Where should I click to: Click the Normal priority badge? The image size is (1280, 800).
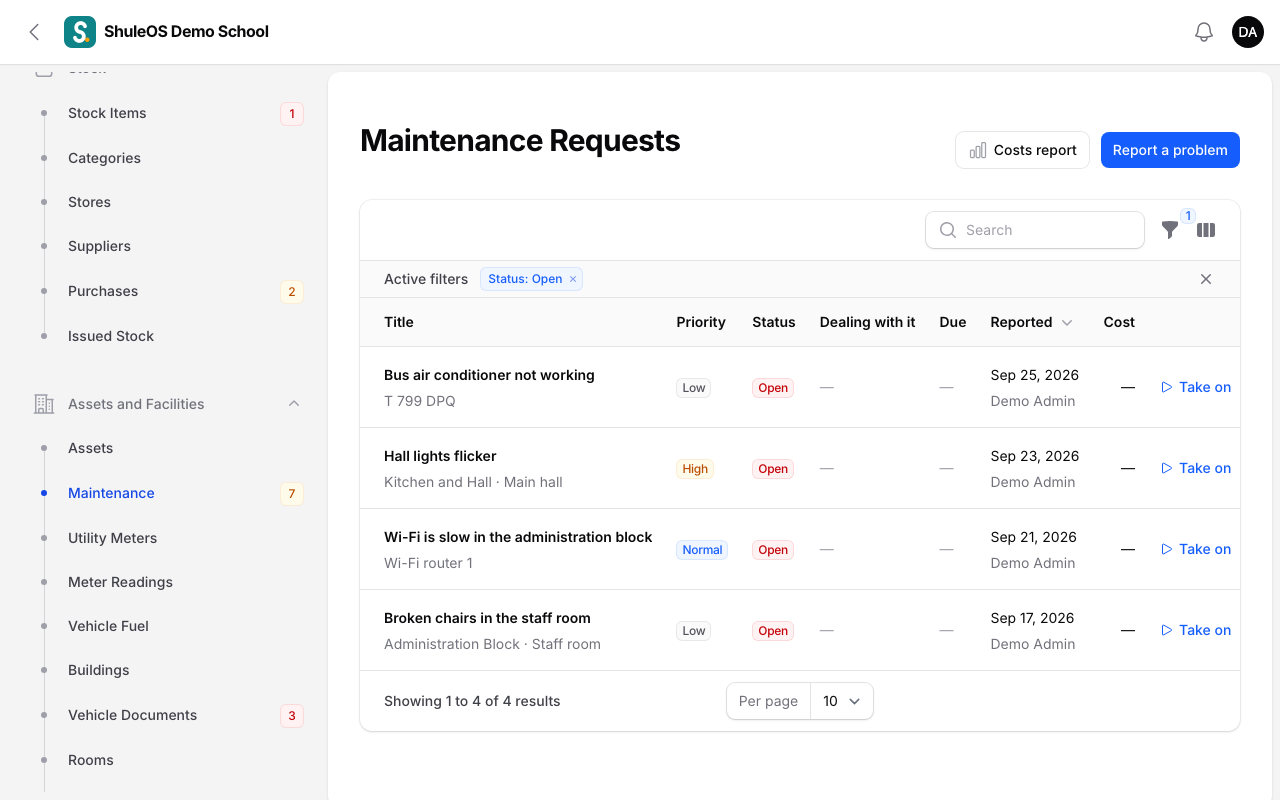click(x=702, y=550)
